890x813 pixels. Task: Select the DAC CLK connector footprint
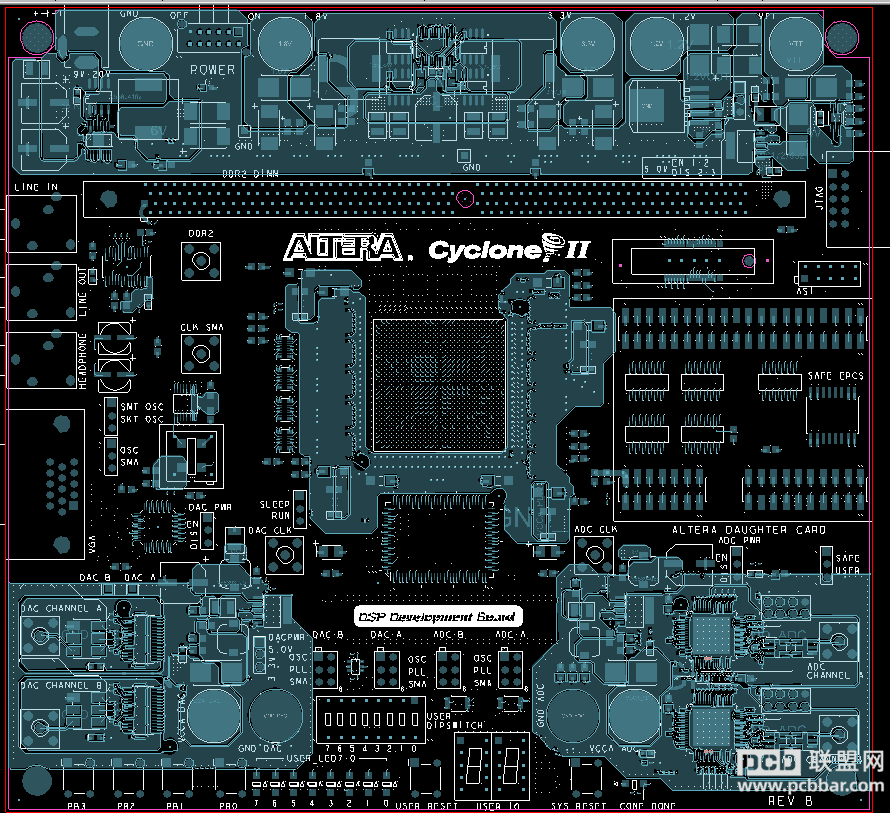tap(284, 554)
